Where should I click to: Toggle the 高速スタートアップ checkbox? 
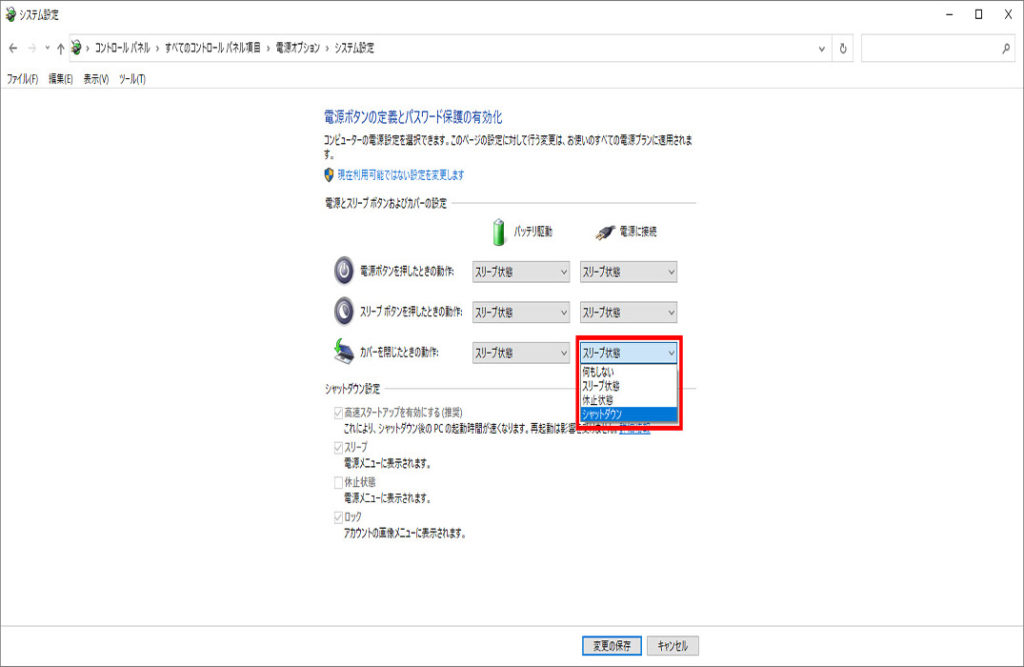pyautogui.click(x=338, y=412)
